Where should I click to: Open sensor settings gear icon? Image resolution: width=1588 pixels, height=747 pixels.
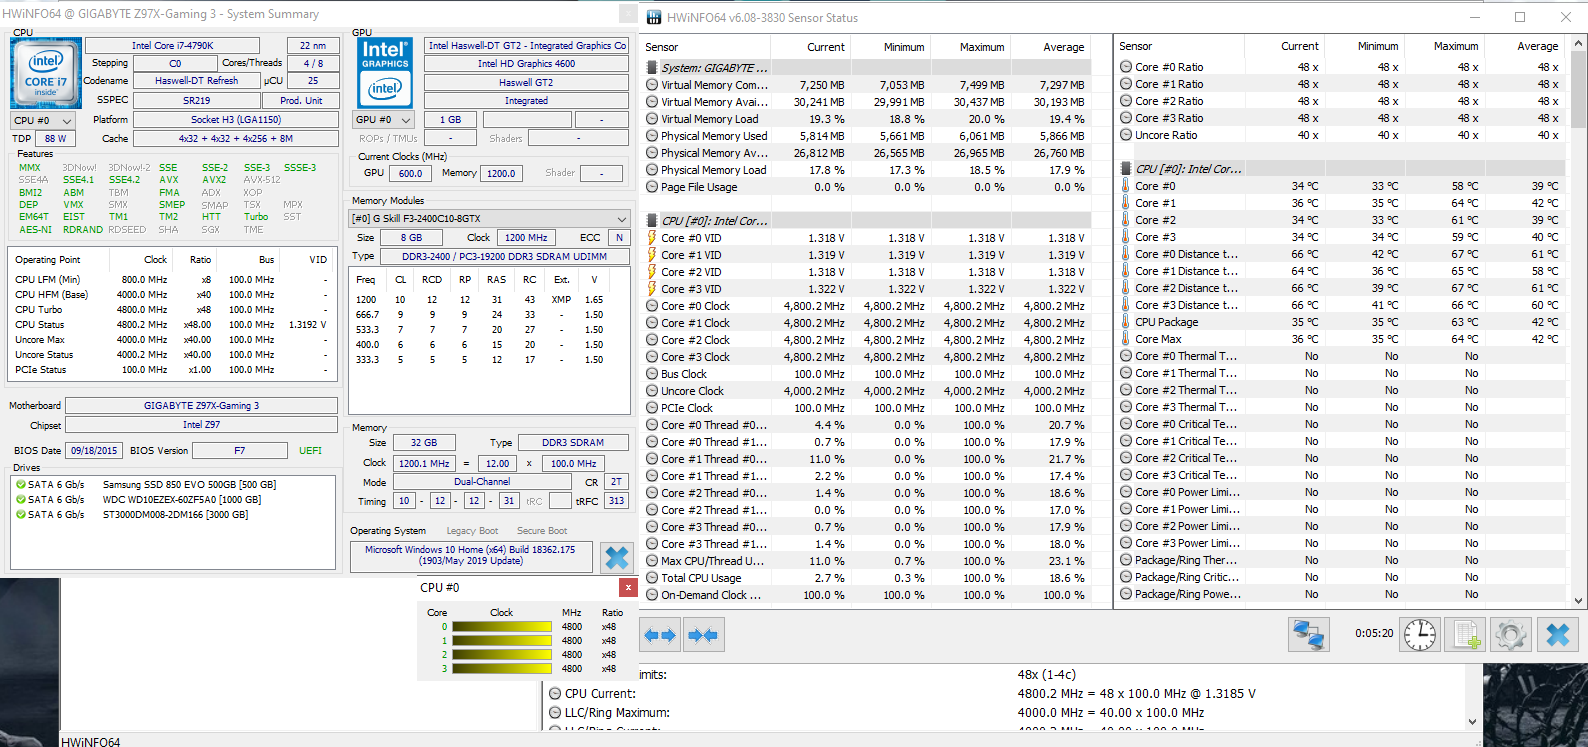1511,634
